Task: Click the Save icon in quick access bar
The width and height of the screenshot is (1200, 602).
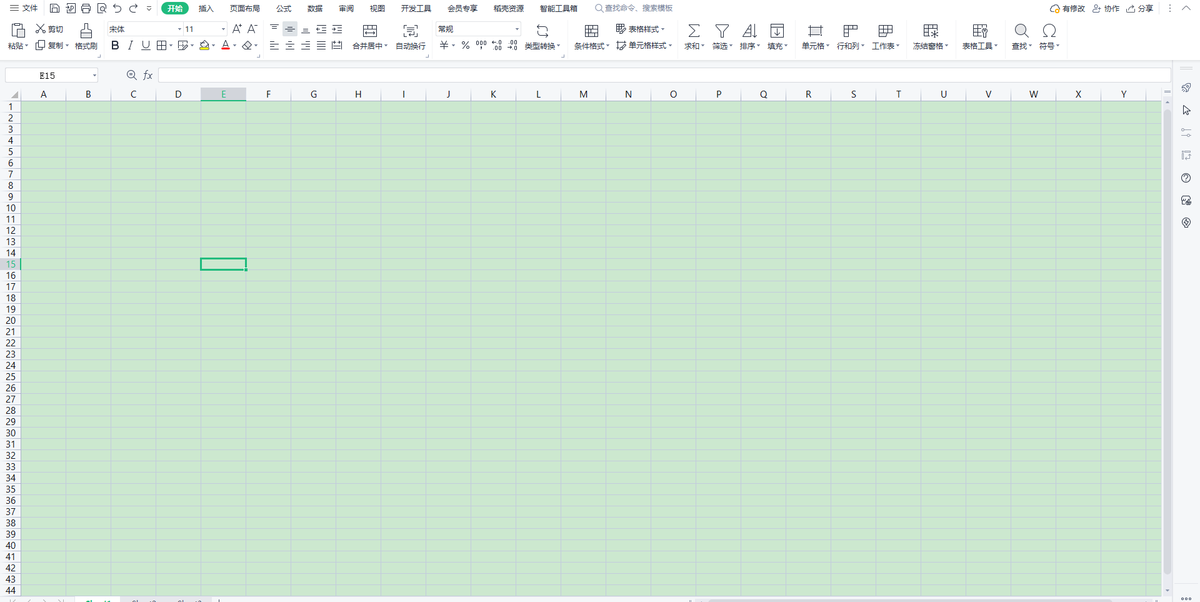Action: tap(54, 8)
